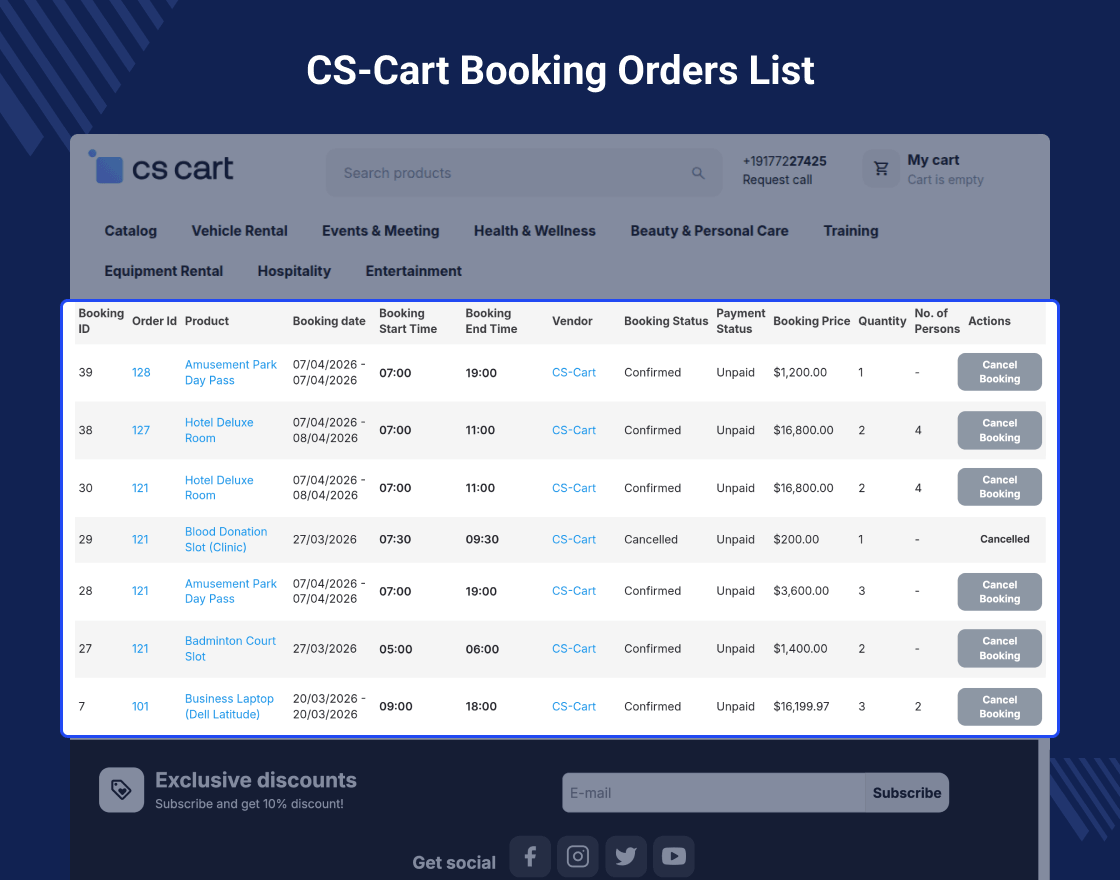Open the Entertainment menu

click(414, 271)
